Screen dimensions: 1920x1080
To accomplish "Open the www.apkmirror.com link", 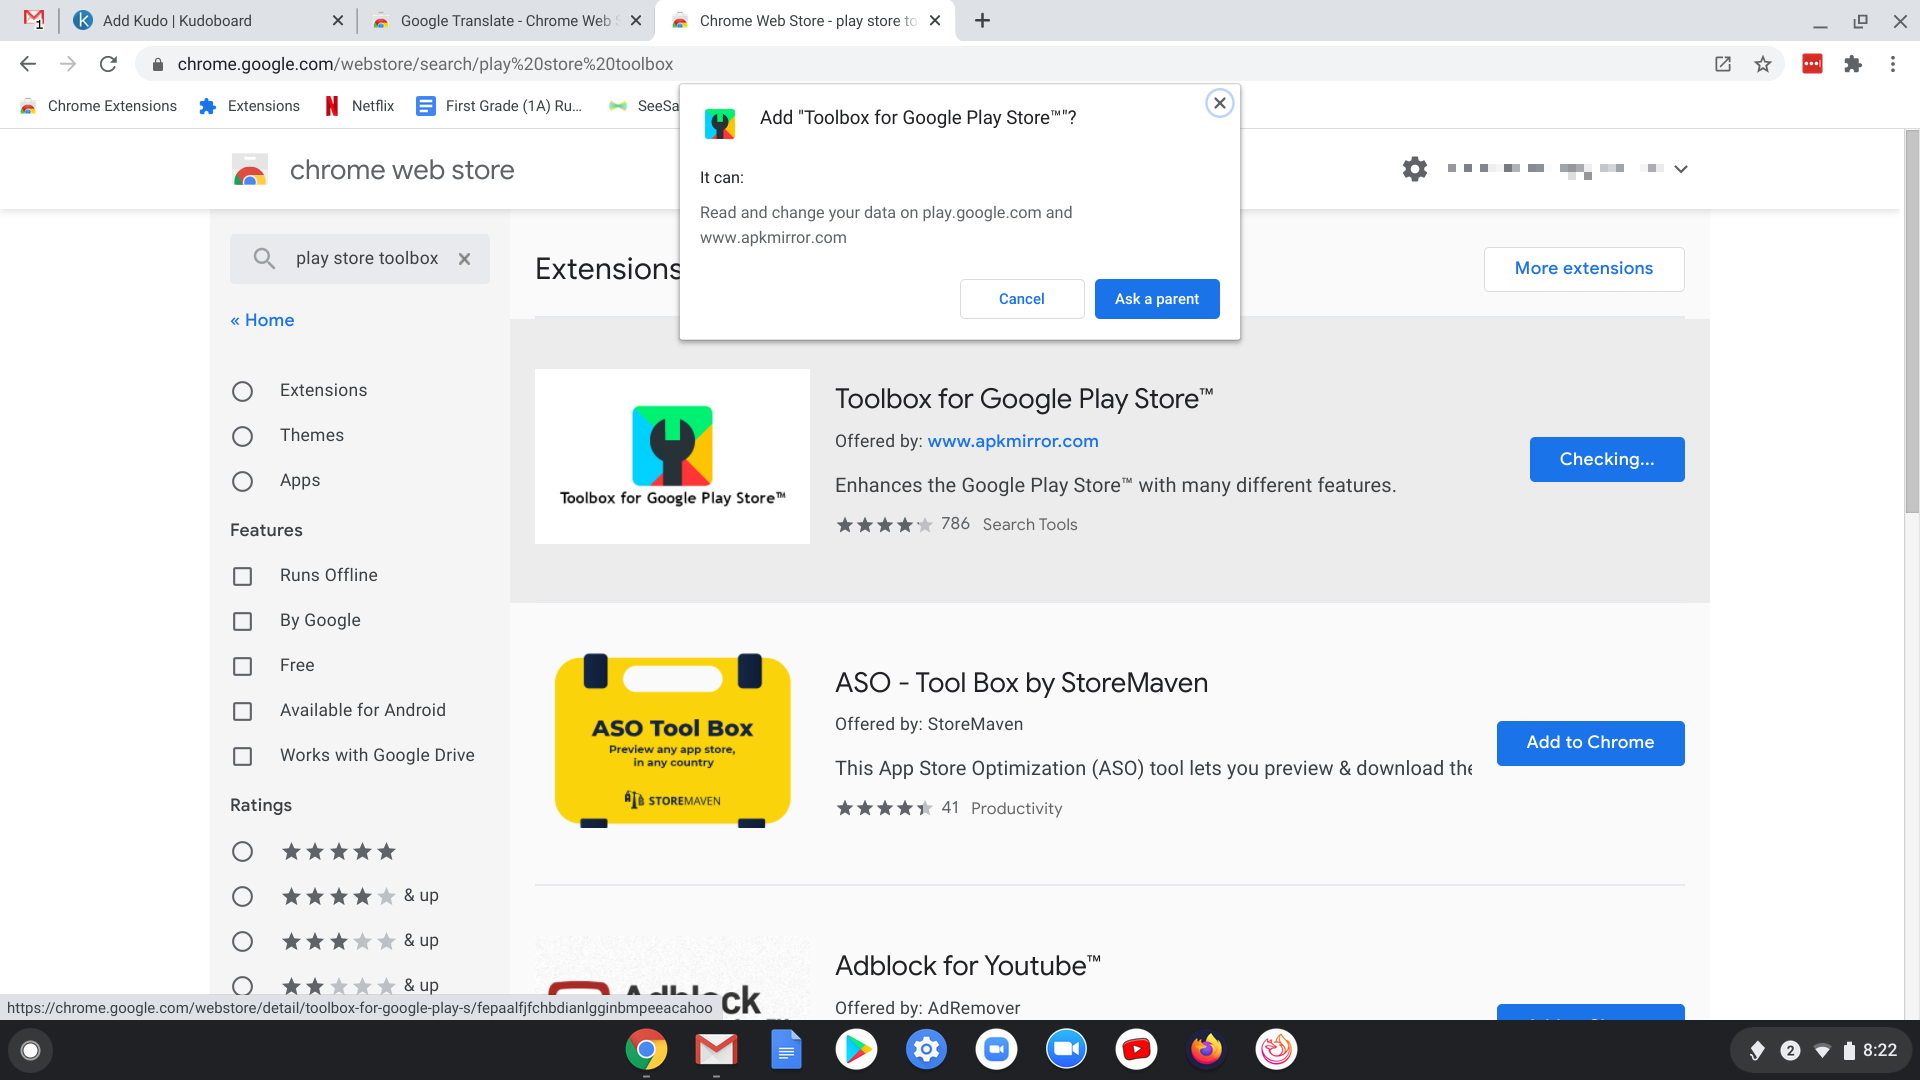I will 1012,441.
